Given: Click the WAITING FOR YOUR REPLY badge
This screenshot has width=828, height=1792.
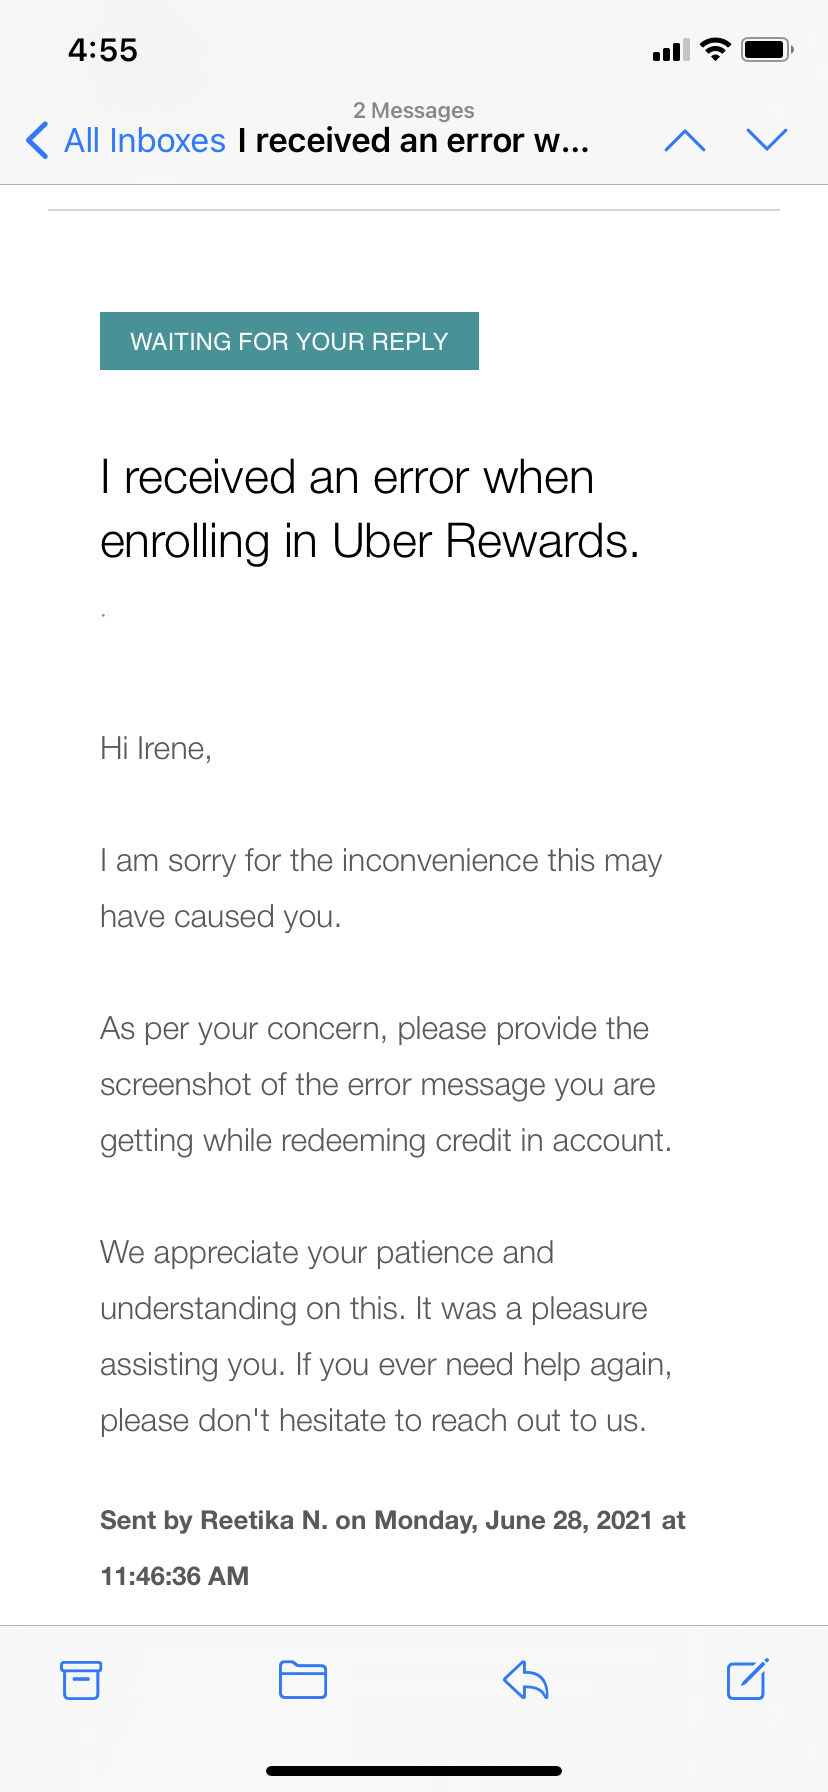Looking at the screenshot, I should [289, 341].
